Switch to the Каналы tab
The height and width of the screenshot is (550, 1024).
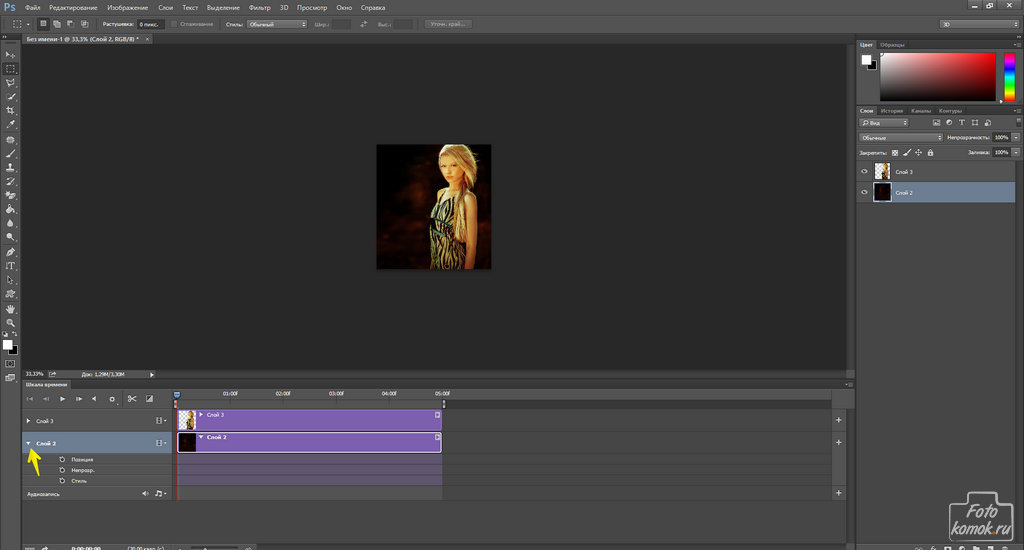[x=922, y=111]
